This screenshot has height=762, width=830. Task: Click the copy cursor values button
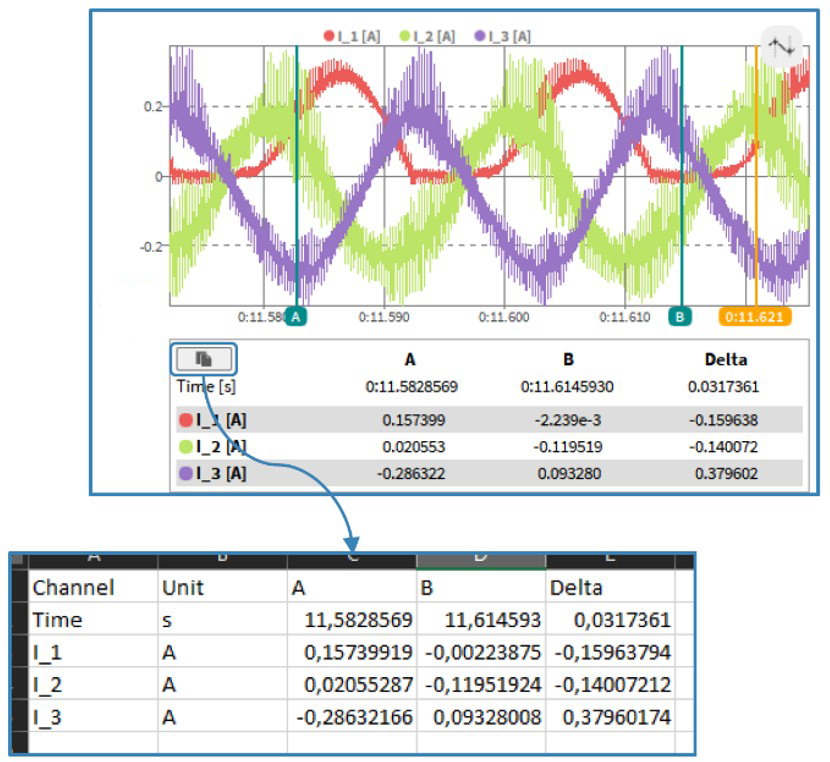point(204,358)
